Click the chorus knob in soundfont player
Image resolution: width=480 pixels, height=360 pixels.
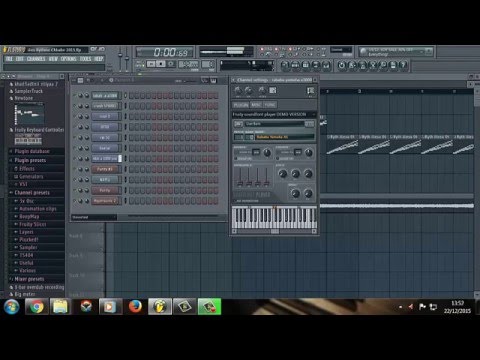[x=309, y=153]
